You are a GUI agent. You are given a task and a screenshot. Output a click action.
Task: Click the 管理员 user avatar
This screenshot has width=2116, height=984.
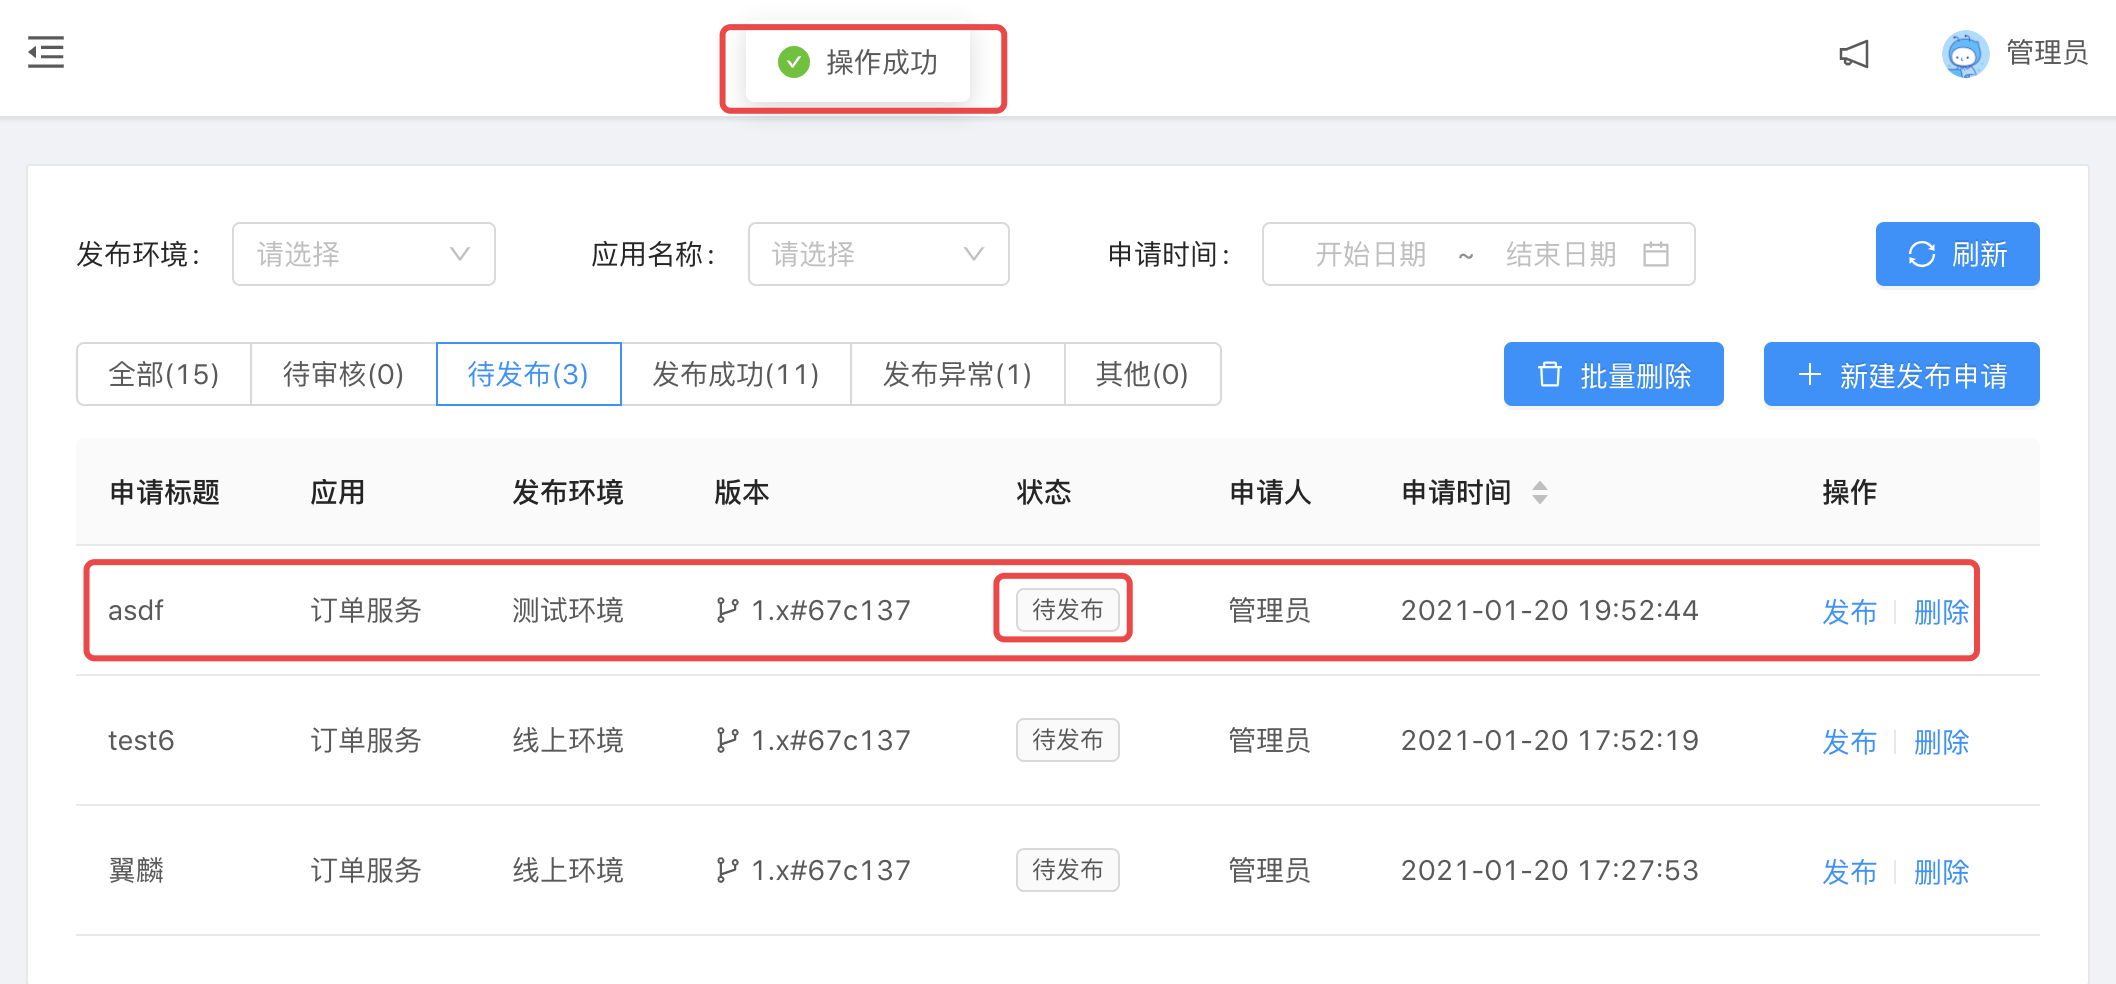(1965, 54)
